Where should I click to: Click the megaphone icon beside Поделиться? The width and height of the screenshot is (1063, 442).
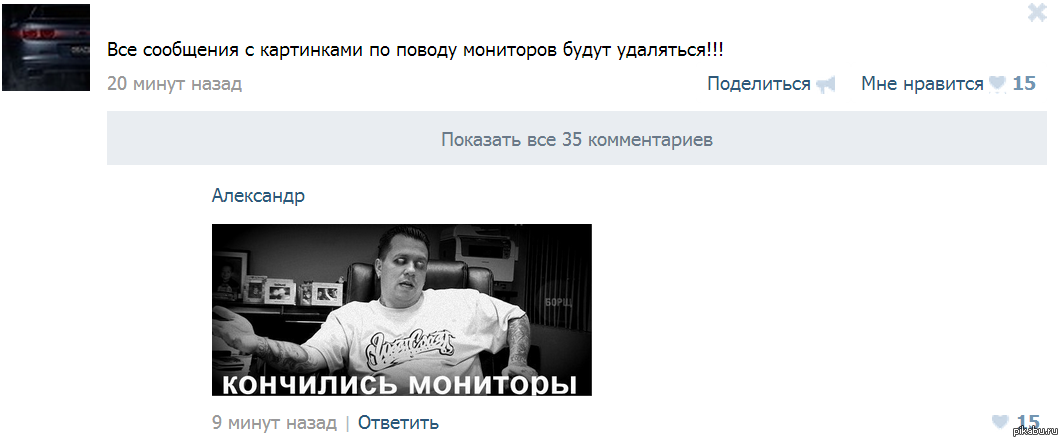tap(825, 85)
